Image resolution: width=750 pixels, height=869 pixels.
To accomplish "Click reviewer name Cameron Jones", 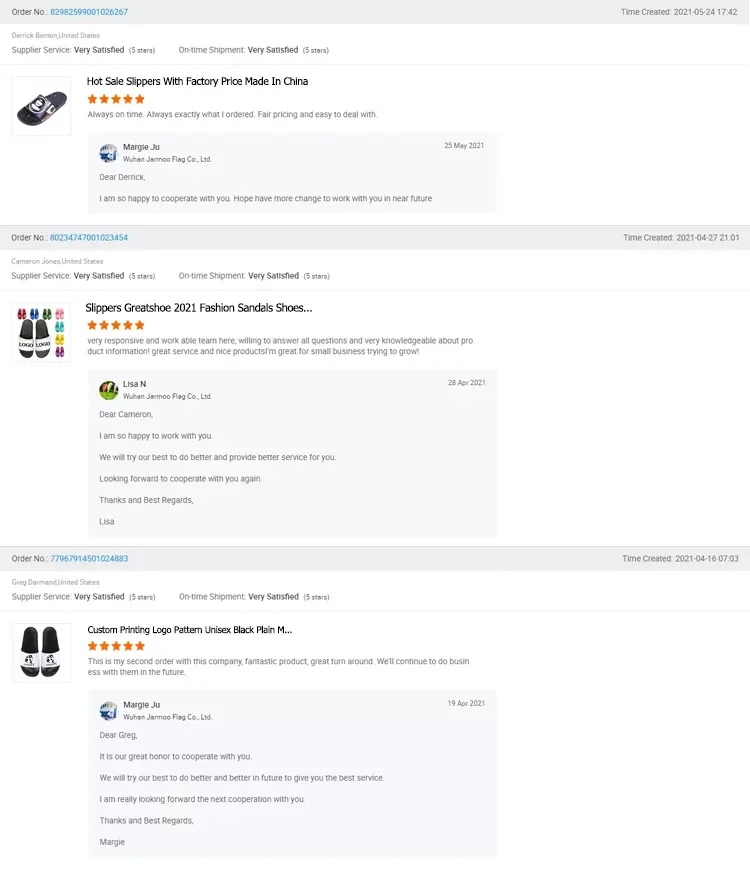I will tap(36, 261).
